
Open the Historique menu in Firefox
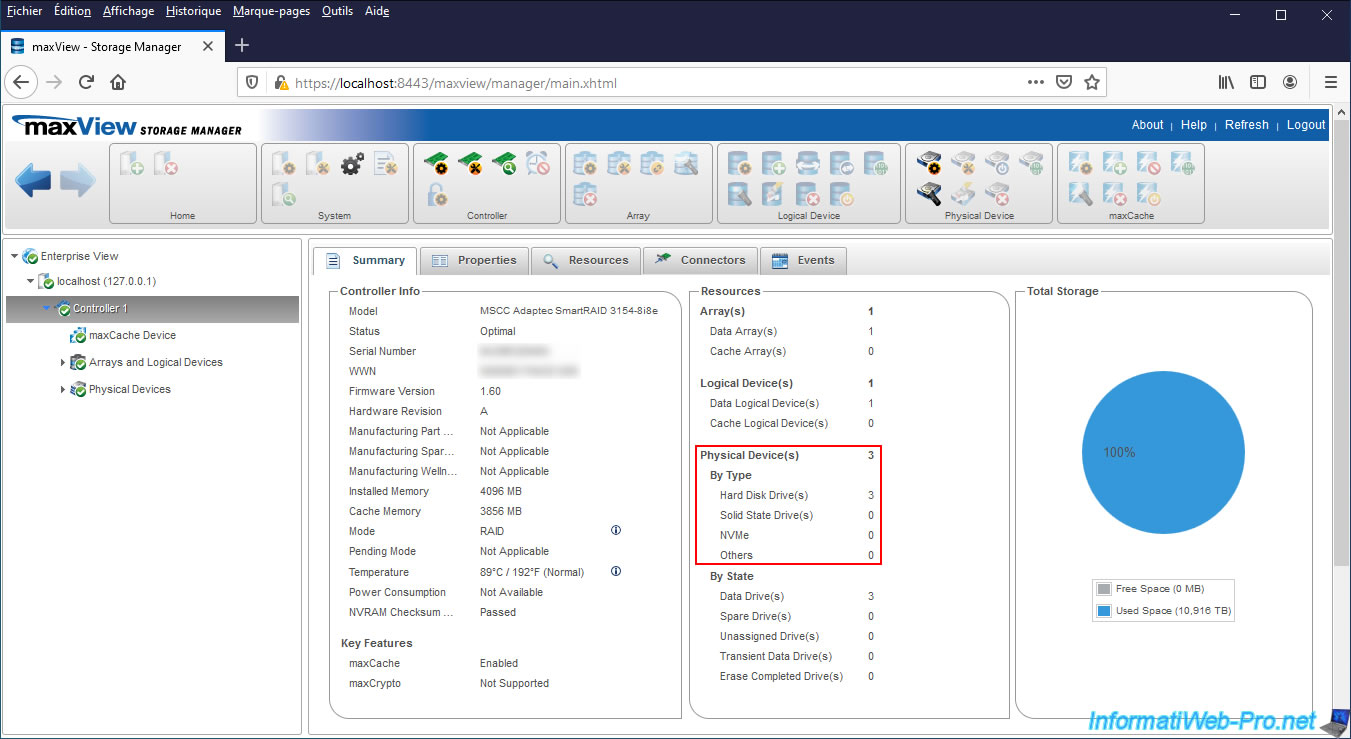tap(193, 11)
